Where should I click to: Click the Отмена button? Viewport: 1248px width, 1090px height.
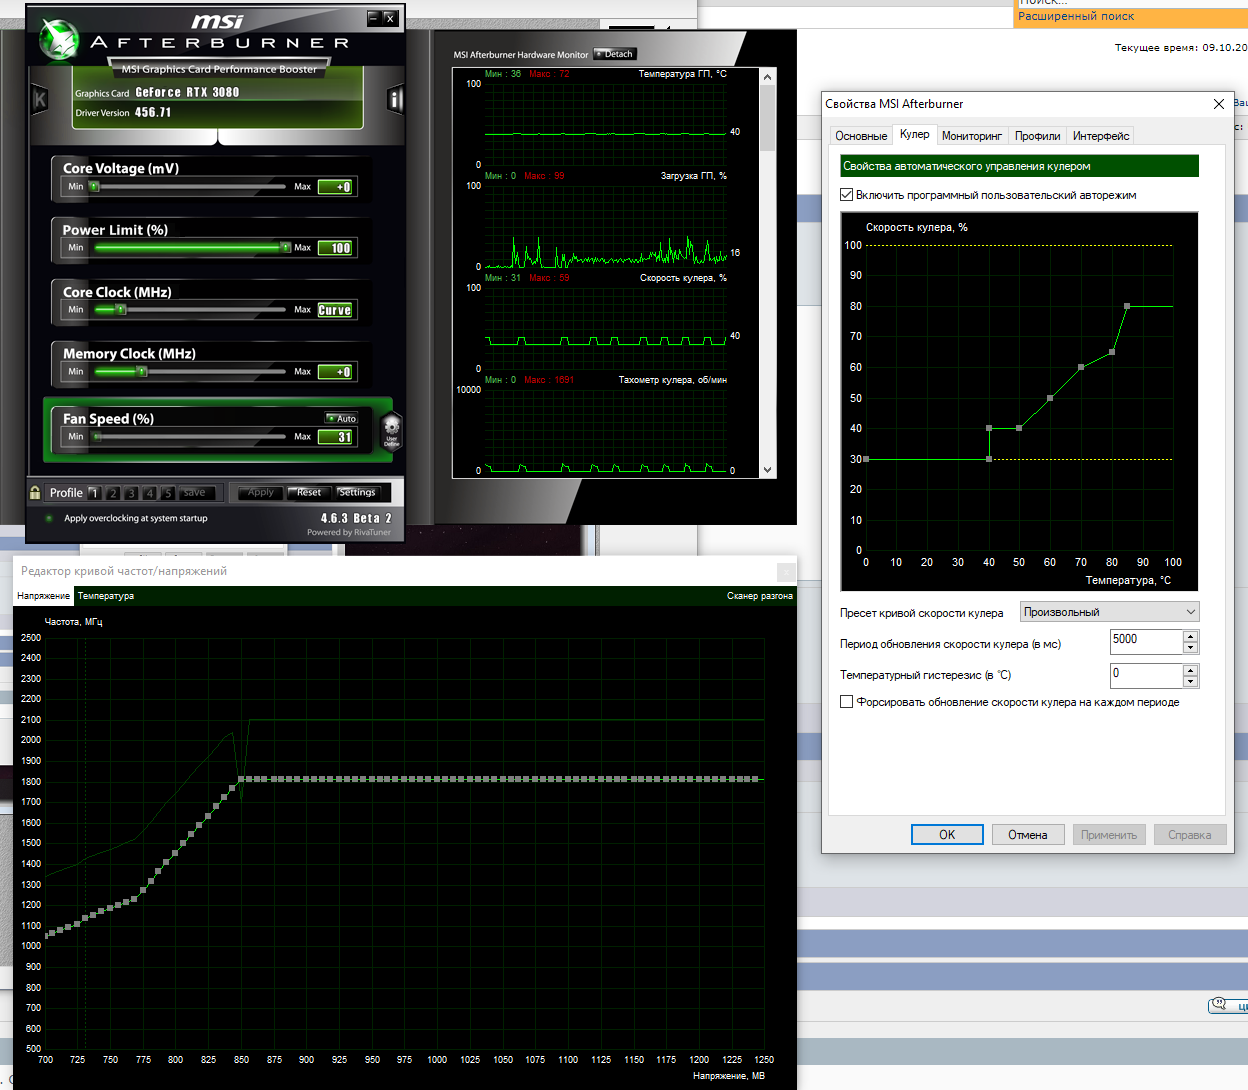pos(1028,835)
